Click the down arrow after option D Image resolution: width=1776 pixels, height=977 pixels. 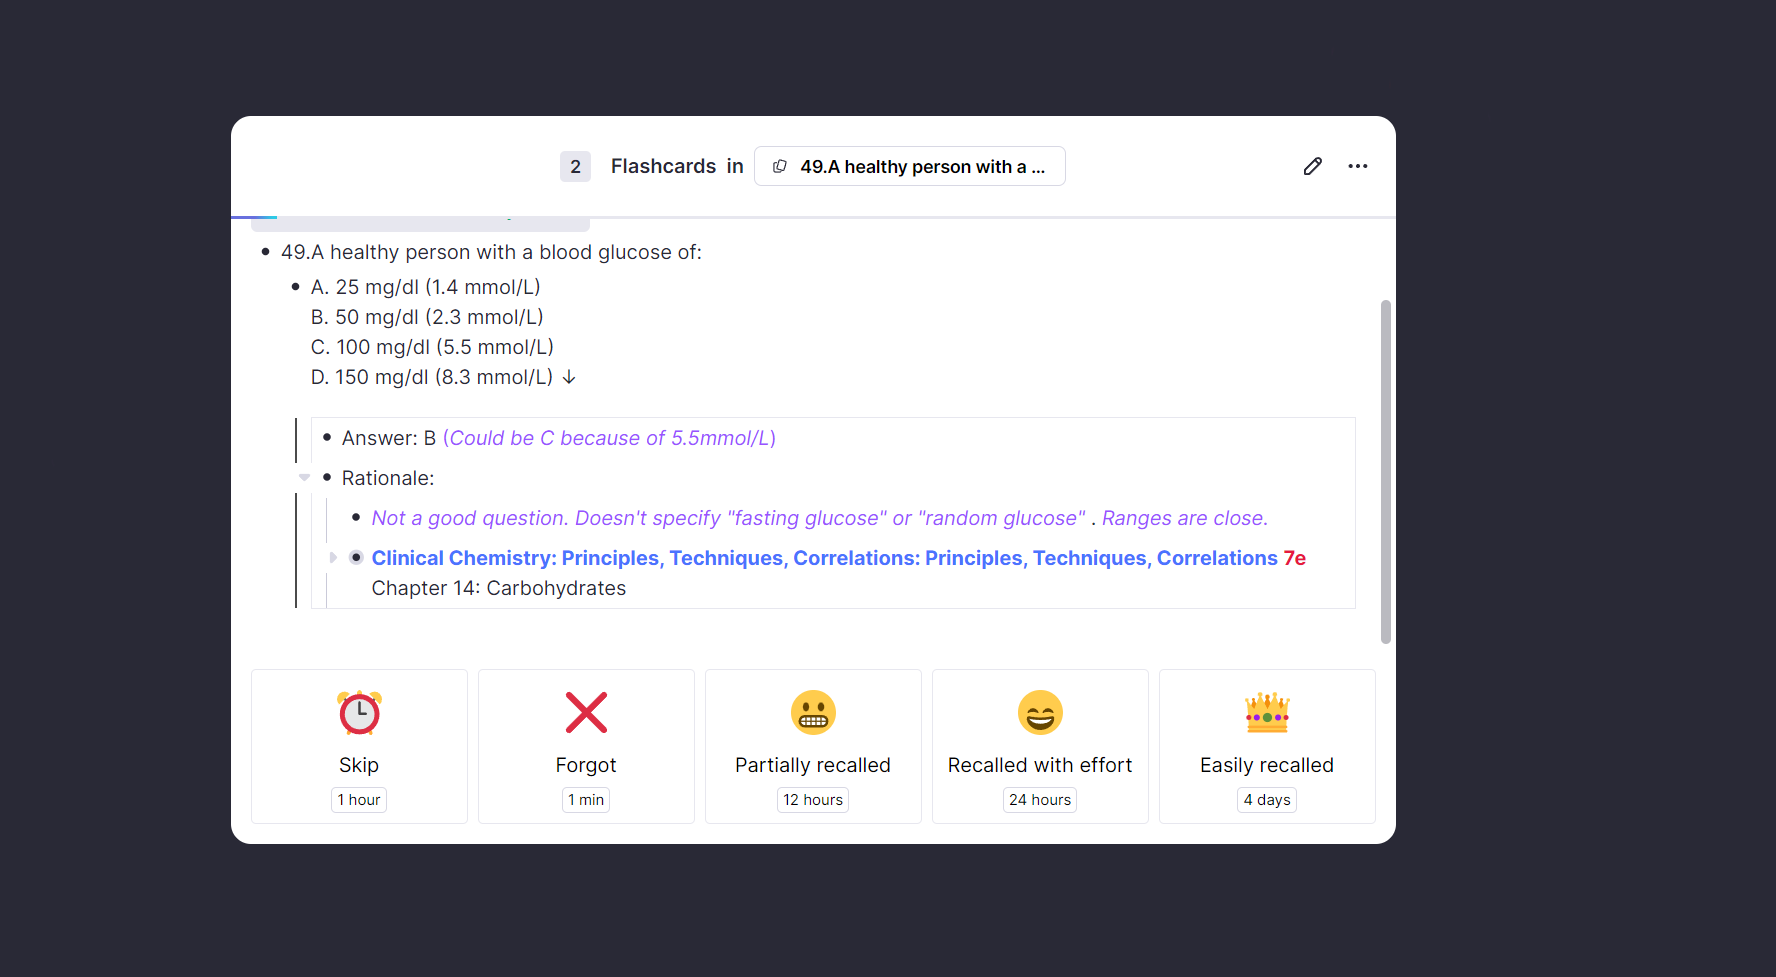(x=569, y=377)
